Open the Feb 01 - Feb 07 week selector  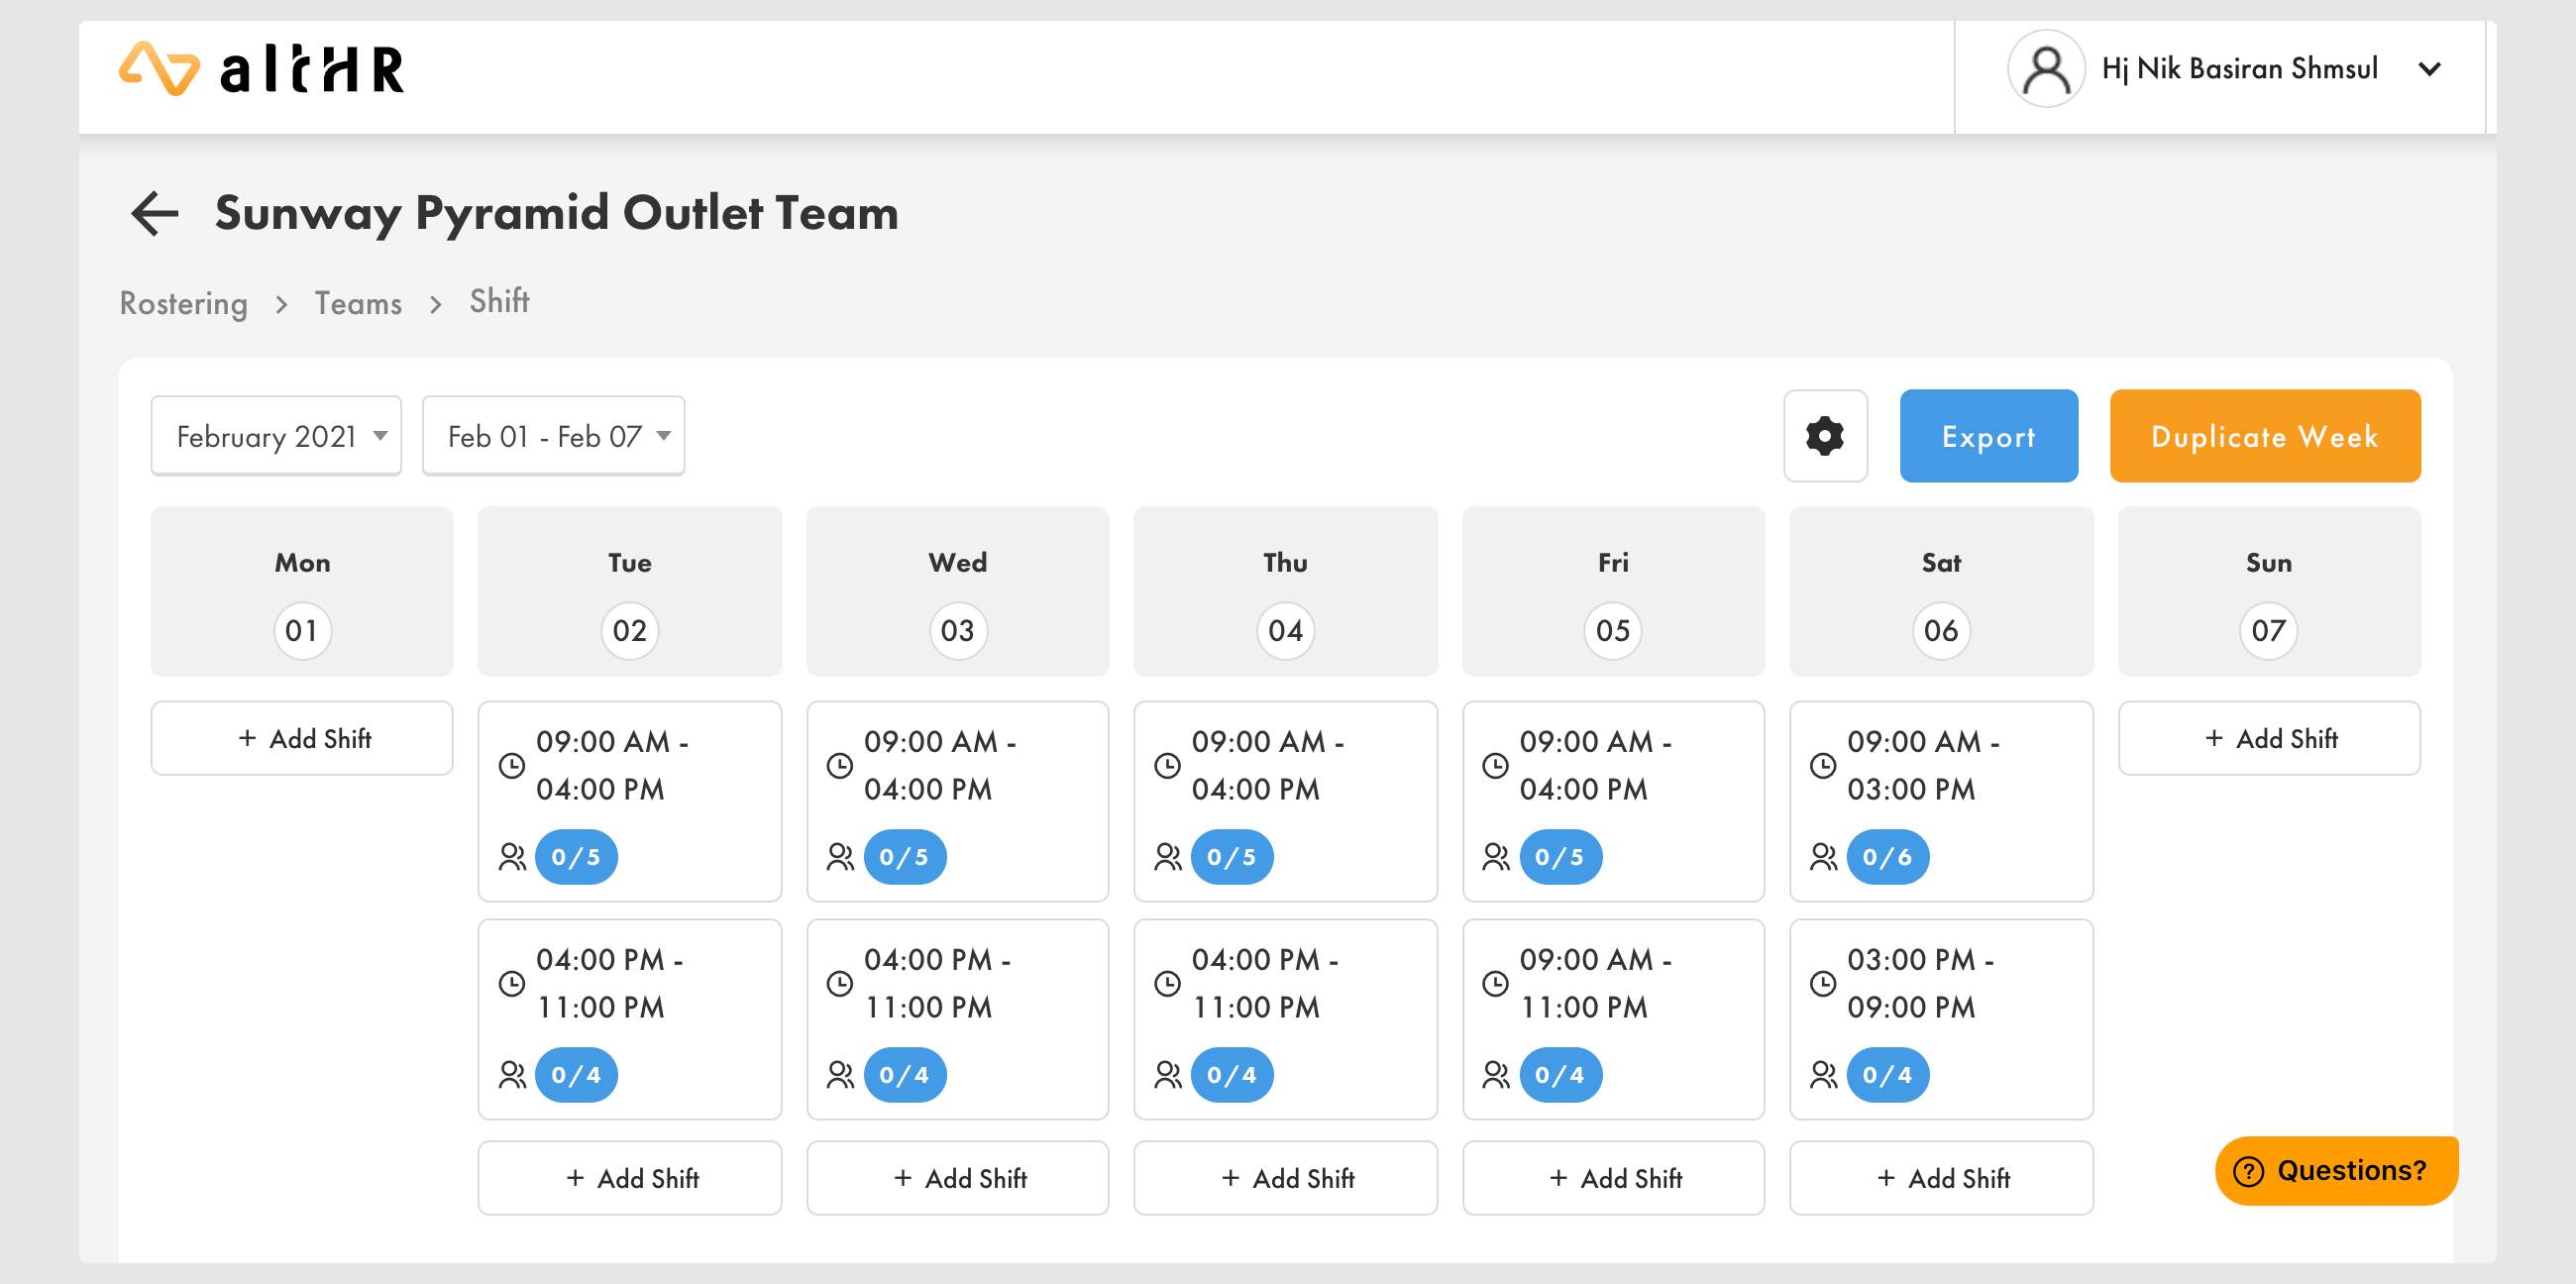[553, 436]
